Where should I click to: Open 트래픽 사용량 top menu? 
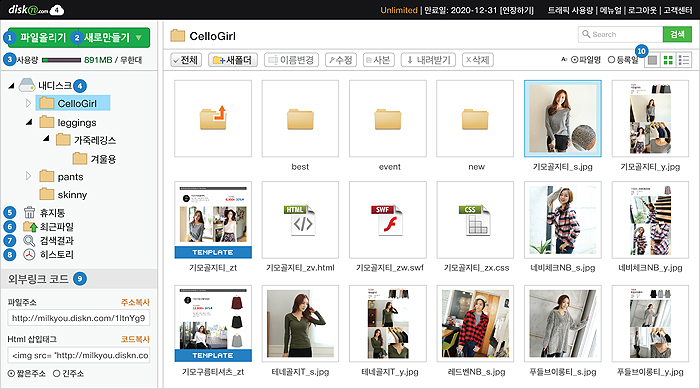point(572,10)
